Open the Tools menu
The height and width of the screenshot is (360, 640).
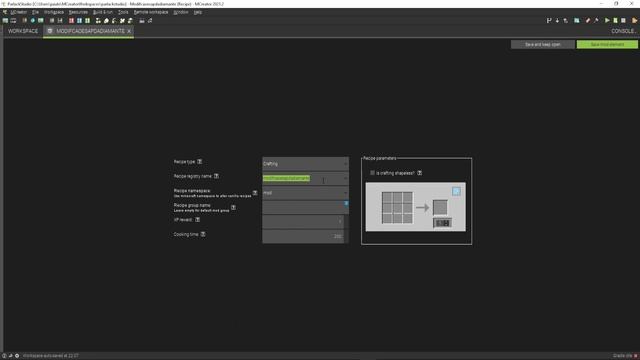coord(123,12)
